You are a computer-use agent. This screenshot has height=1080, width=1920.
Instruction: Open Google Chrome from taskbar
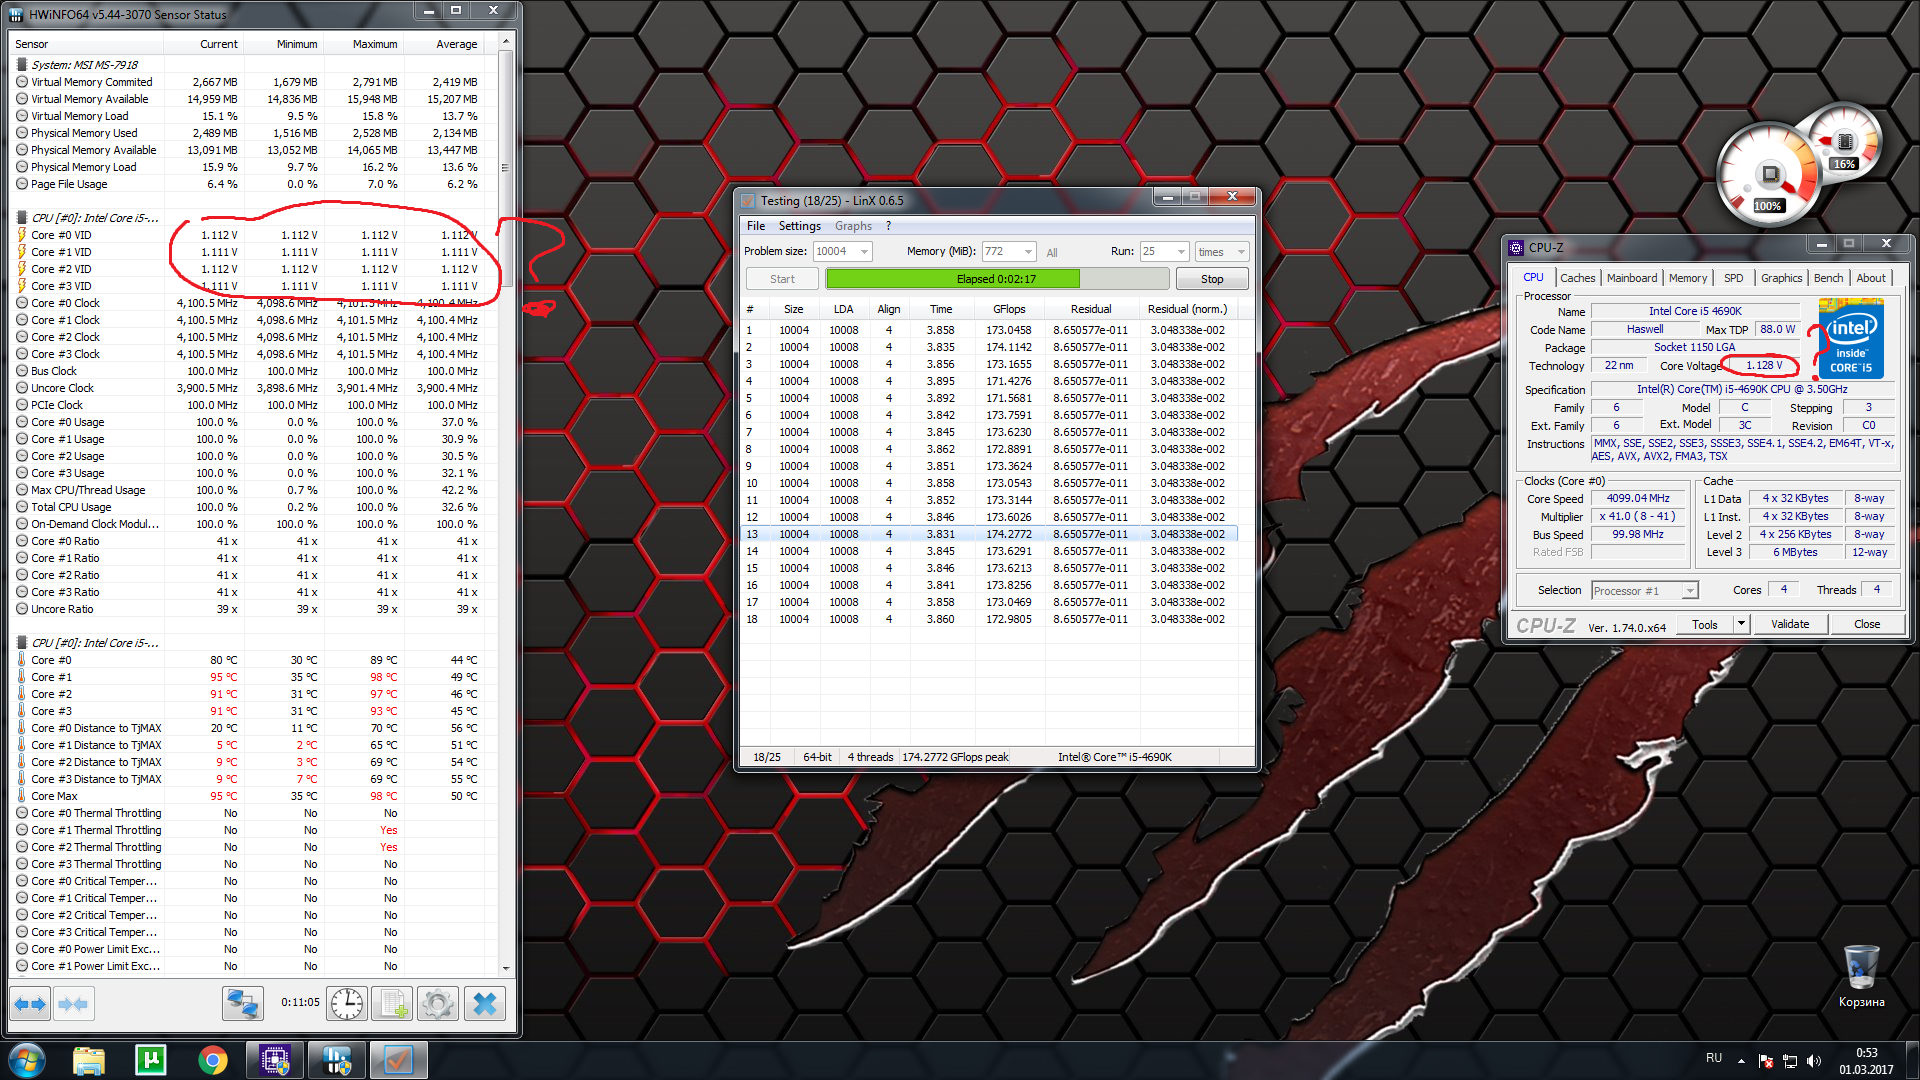click(x=212, y=1060)
